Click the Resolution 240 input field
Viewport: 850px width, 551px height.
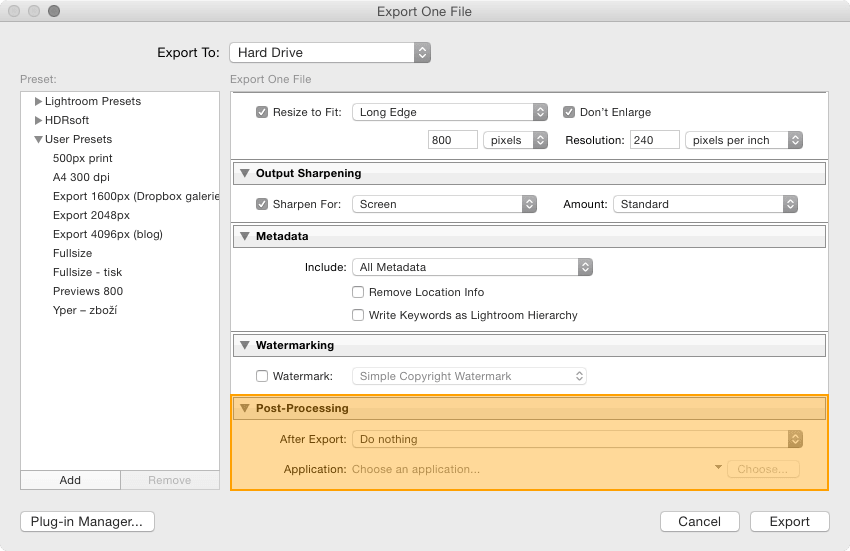click(x=654, y=140)
